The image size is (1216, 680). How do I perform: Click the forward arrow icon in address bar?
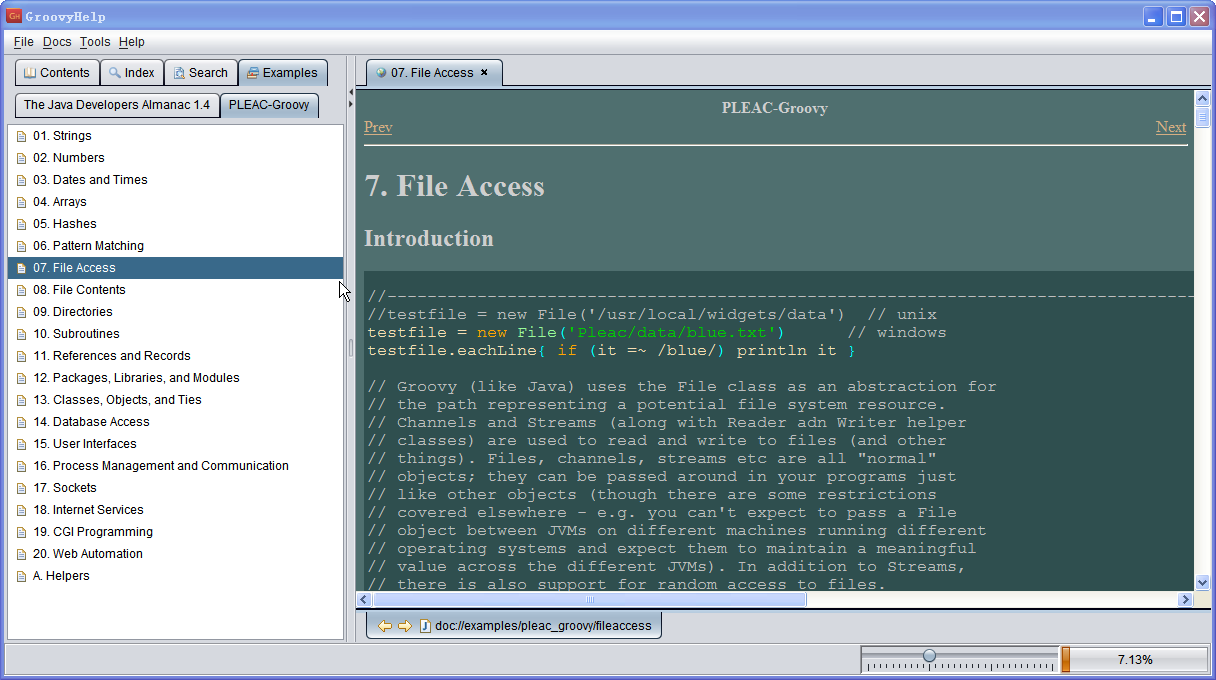[404, 626]
